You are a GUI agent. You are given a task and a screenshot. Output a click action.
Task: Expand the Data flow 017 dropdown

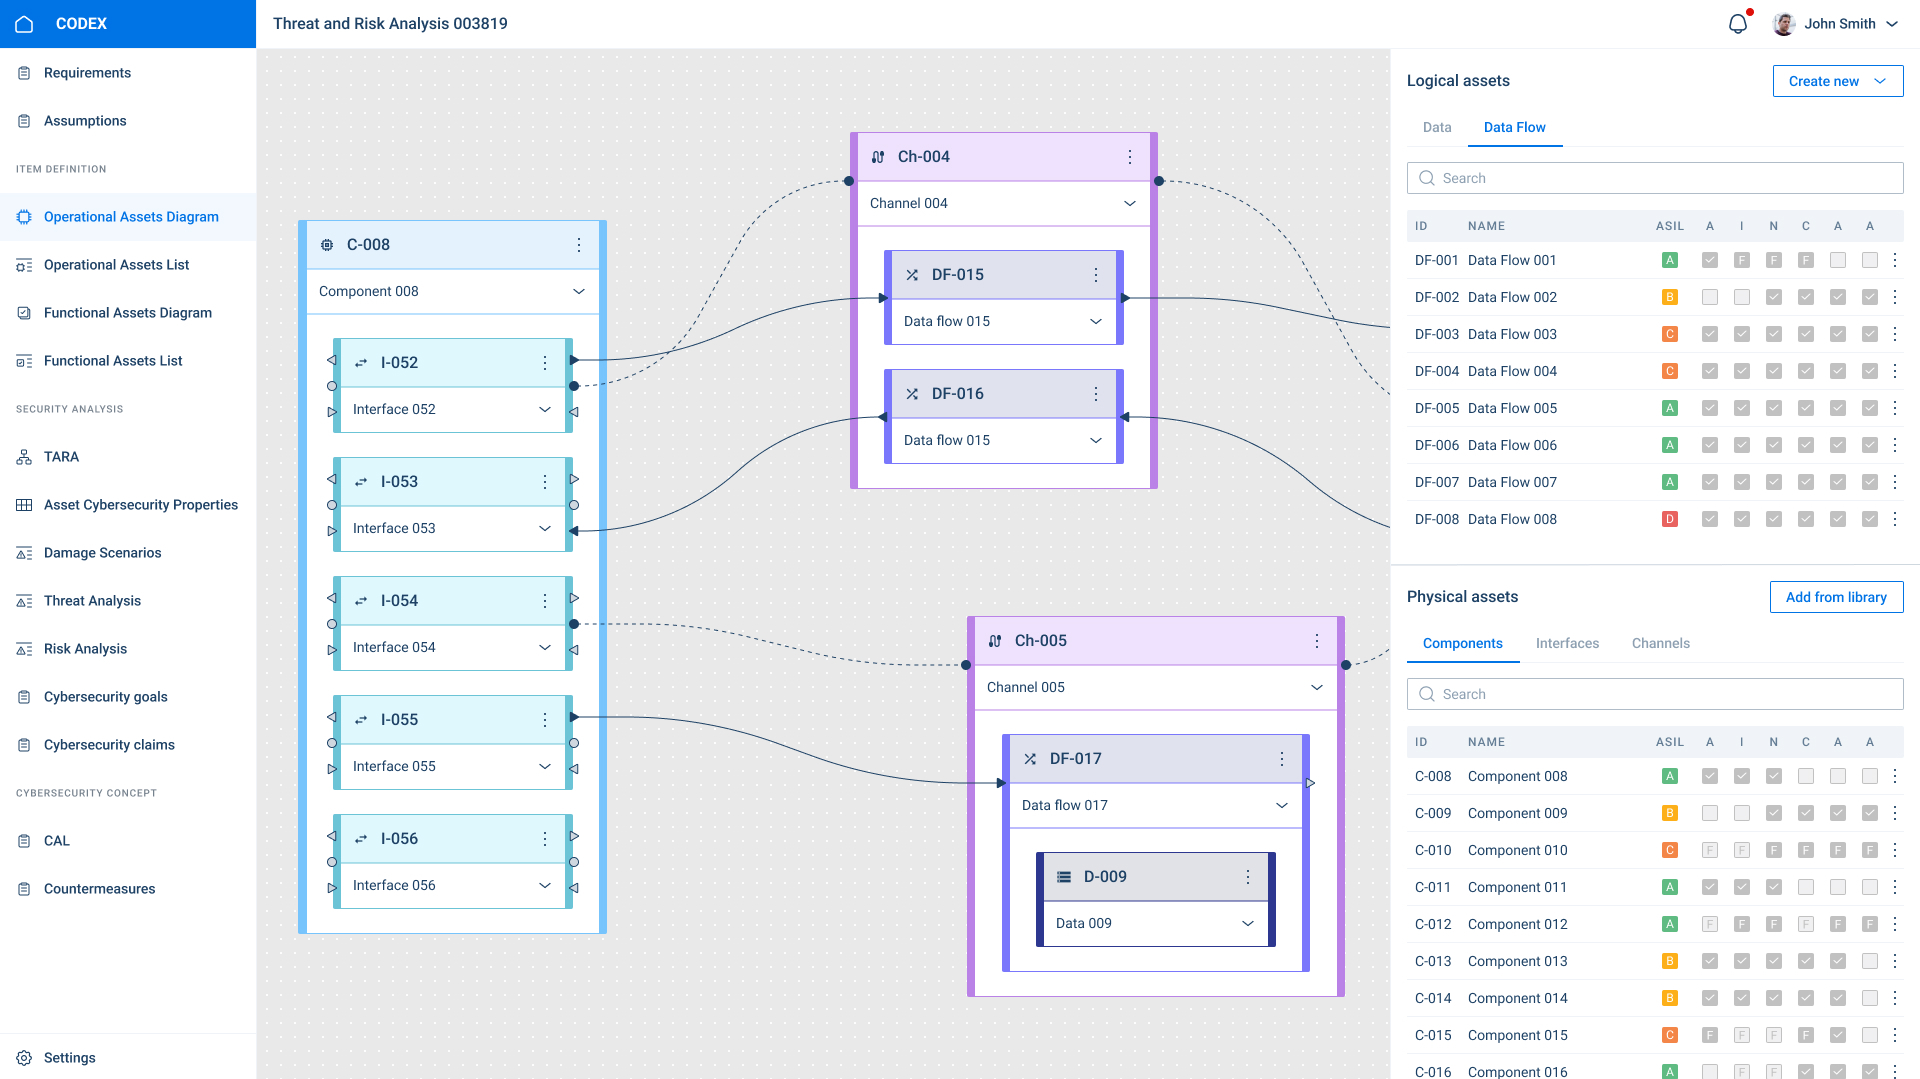[x=1282, y=806]
